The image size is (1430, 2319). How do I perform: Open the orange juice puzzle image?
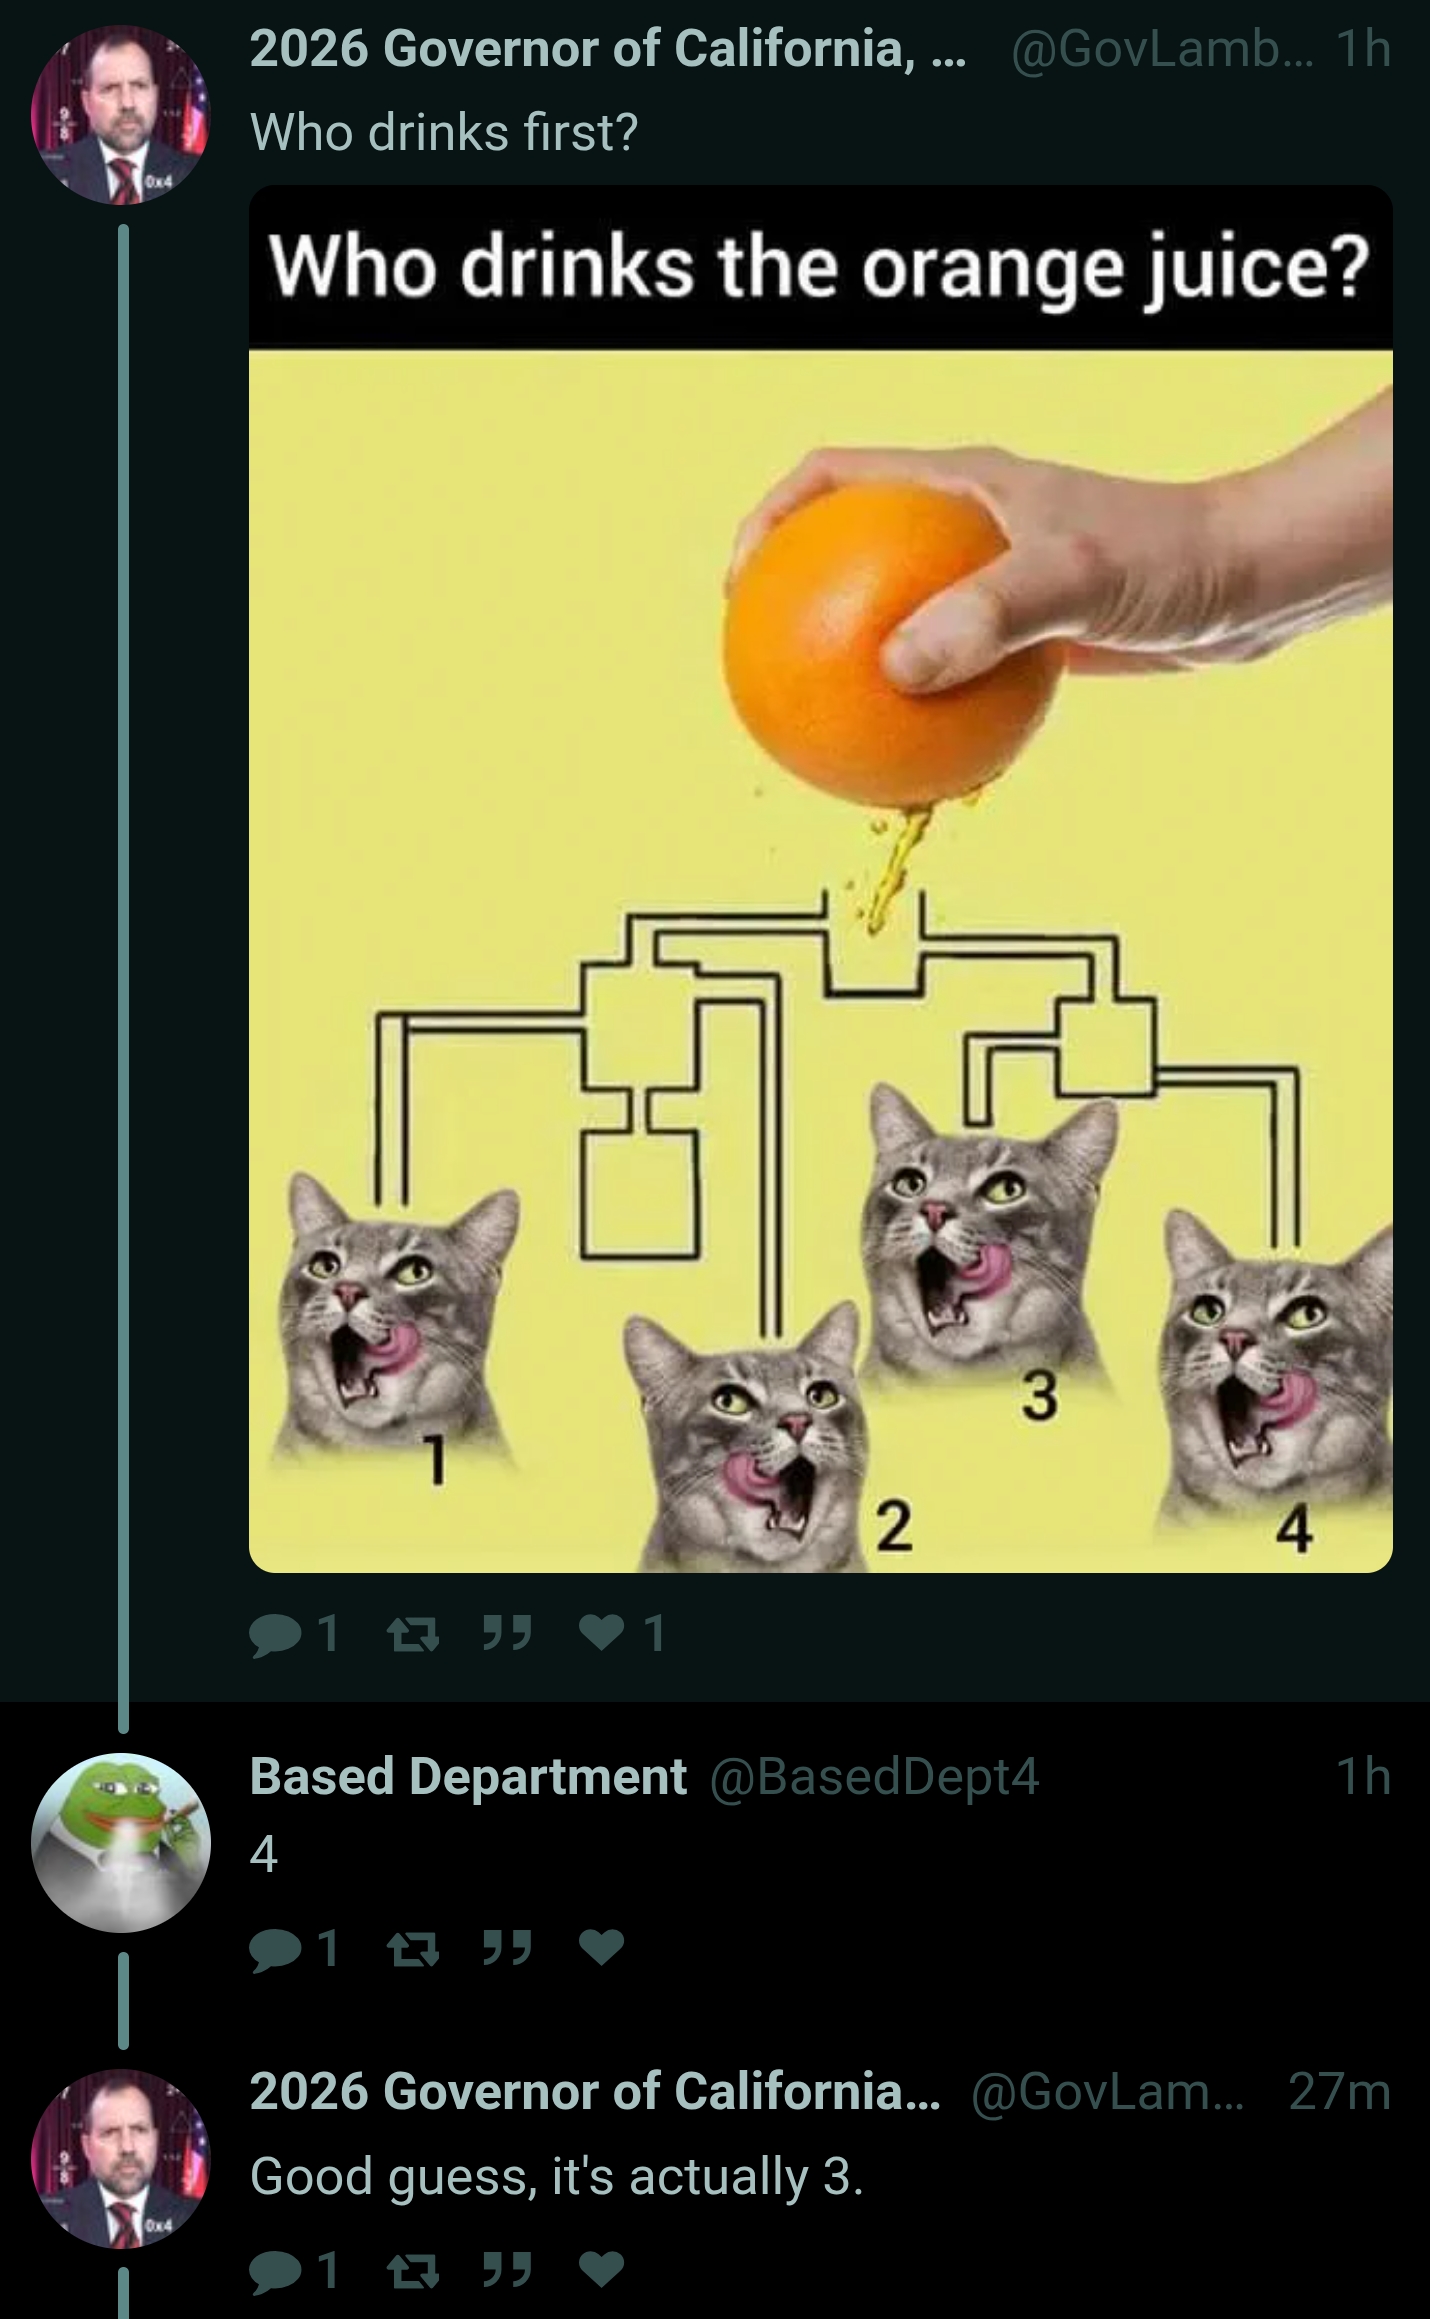(x=820, y=878)
